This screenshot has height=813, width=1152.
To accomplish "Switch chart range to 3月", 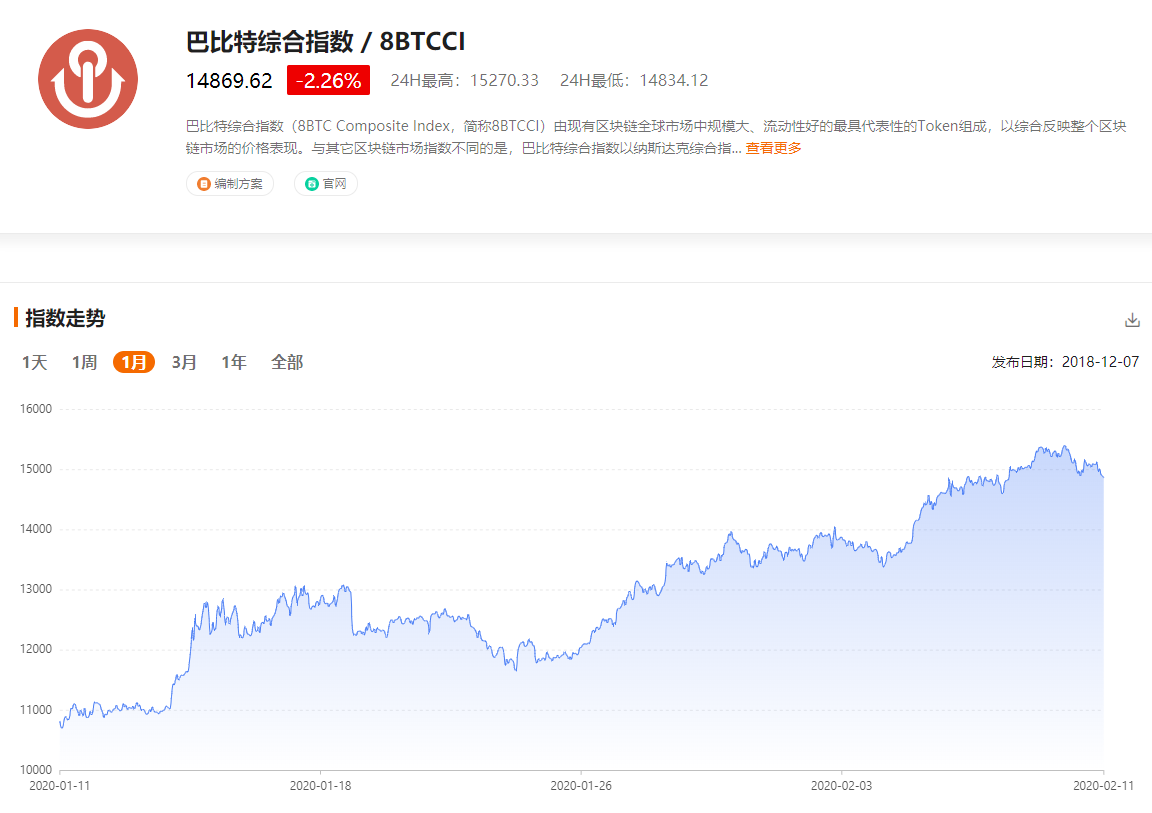I will tap(184, 362).
